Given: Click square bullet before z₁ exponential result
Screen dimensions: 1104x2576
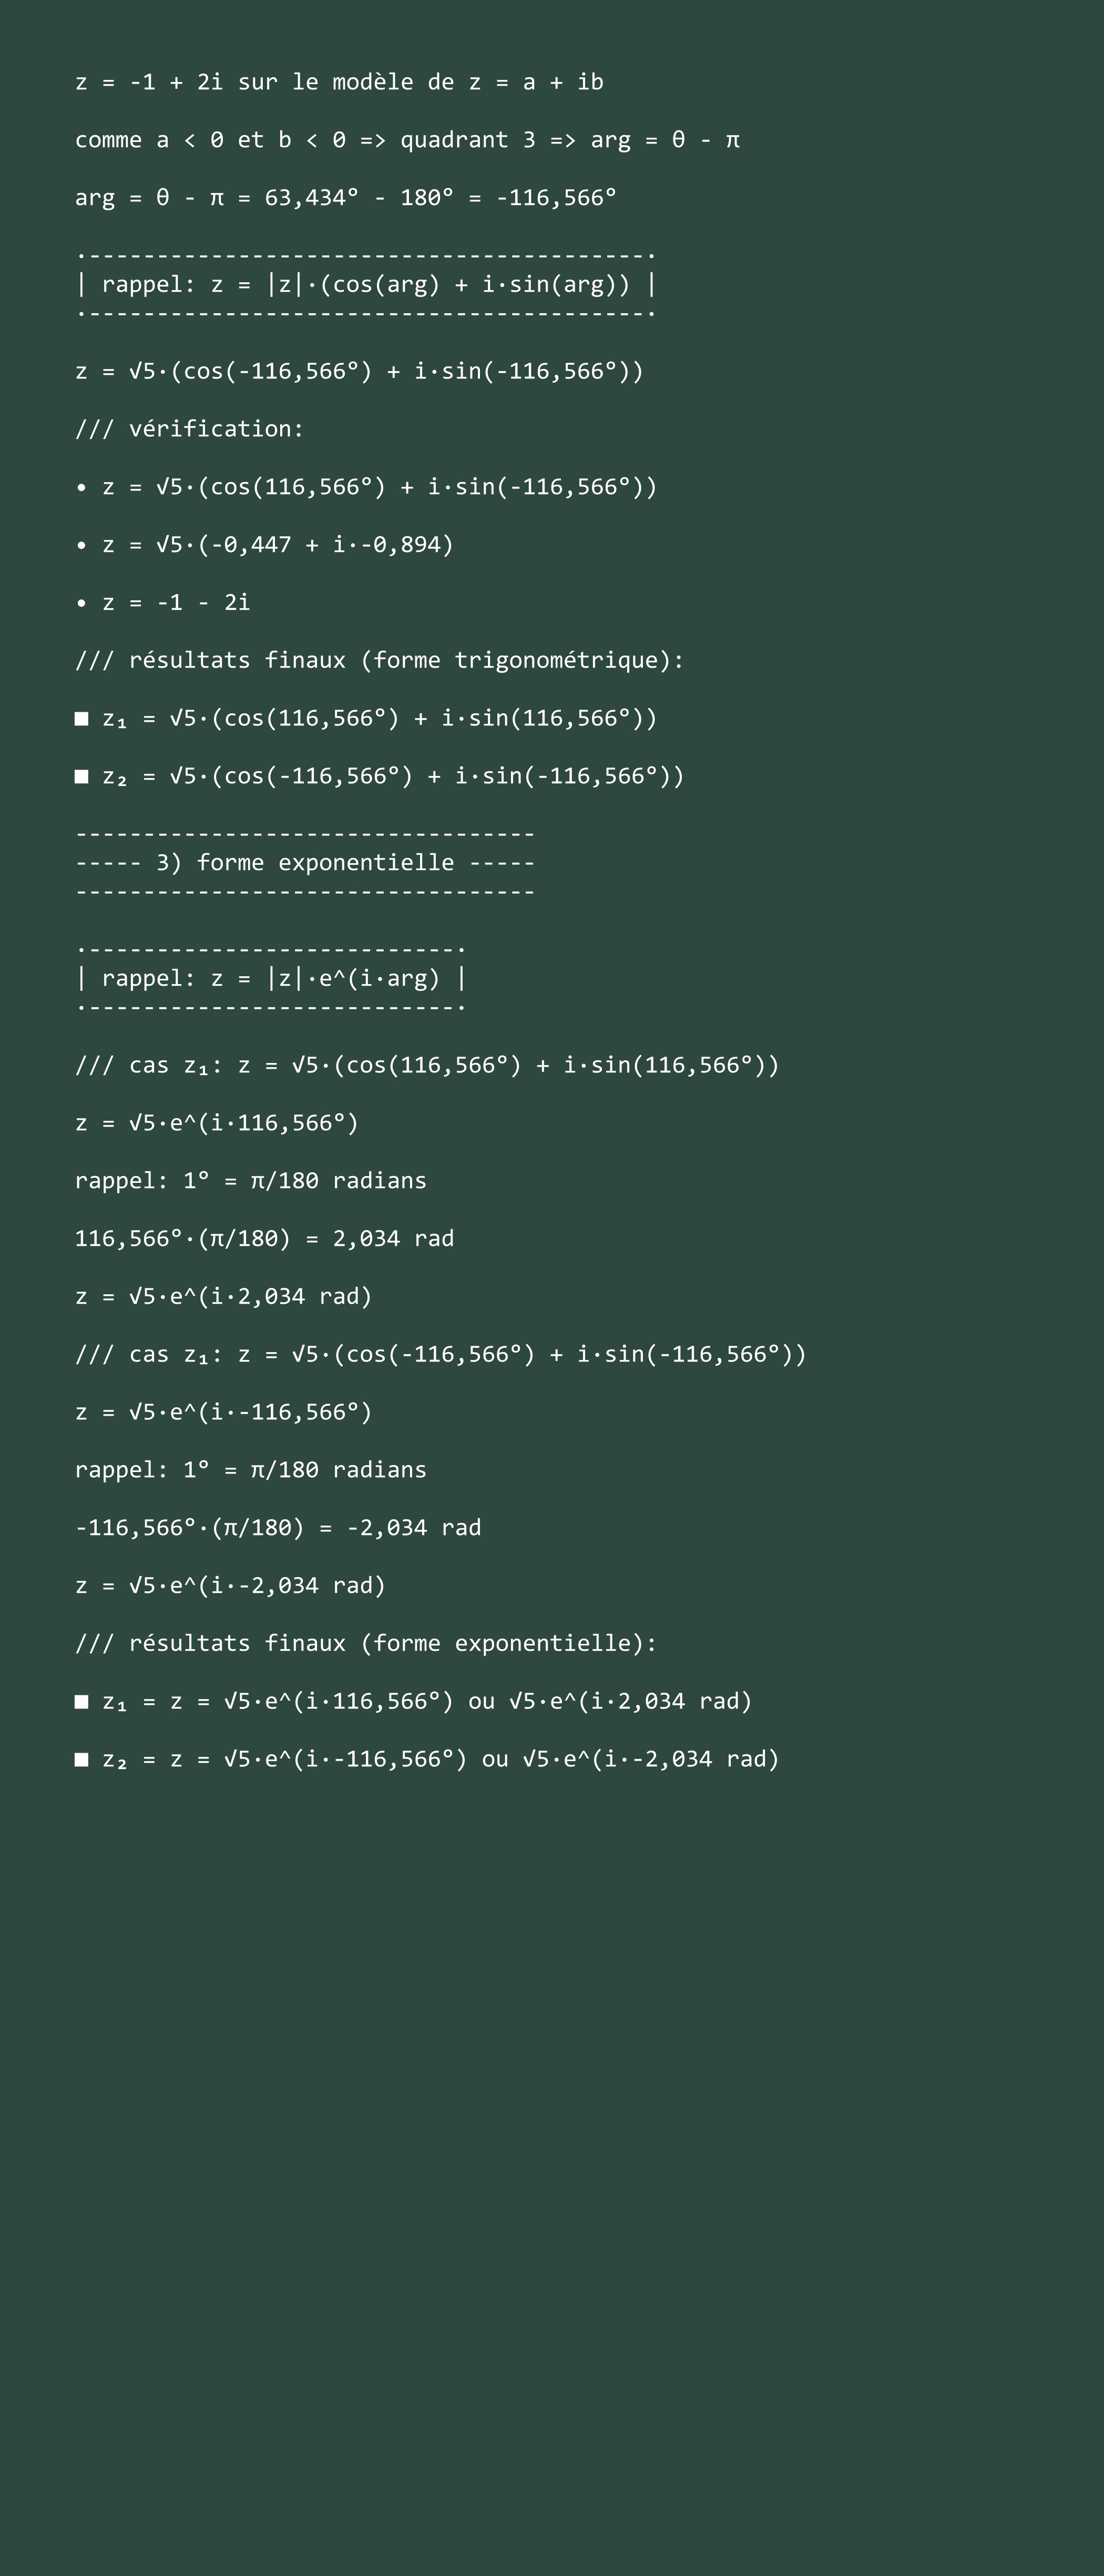Looking at the screenshot, I should (82, 1702).
